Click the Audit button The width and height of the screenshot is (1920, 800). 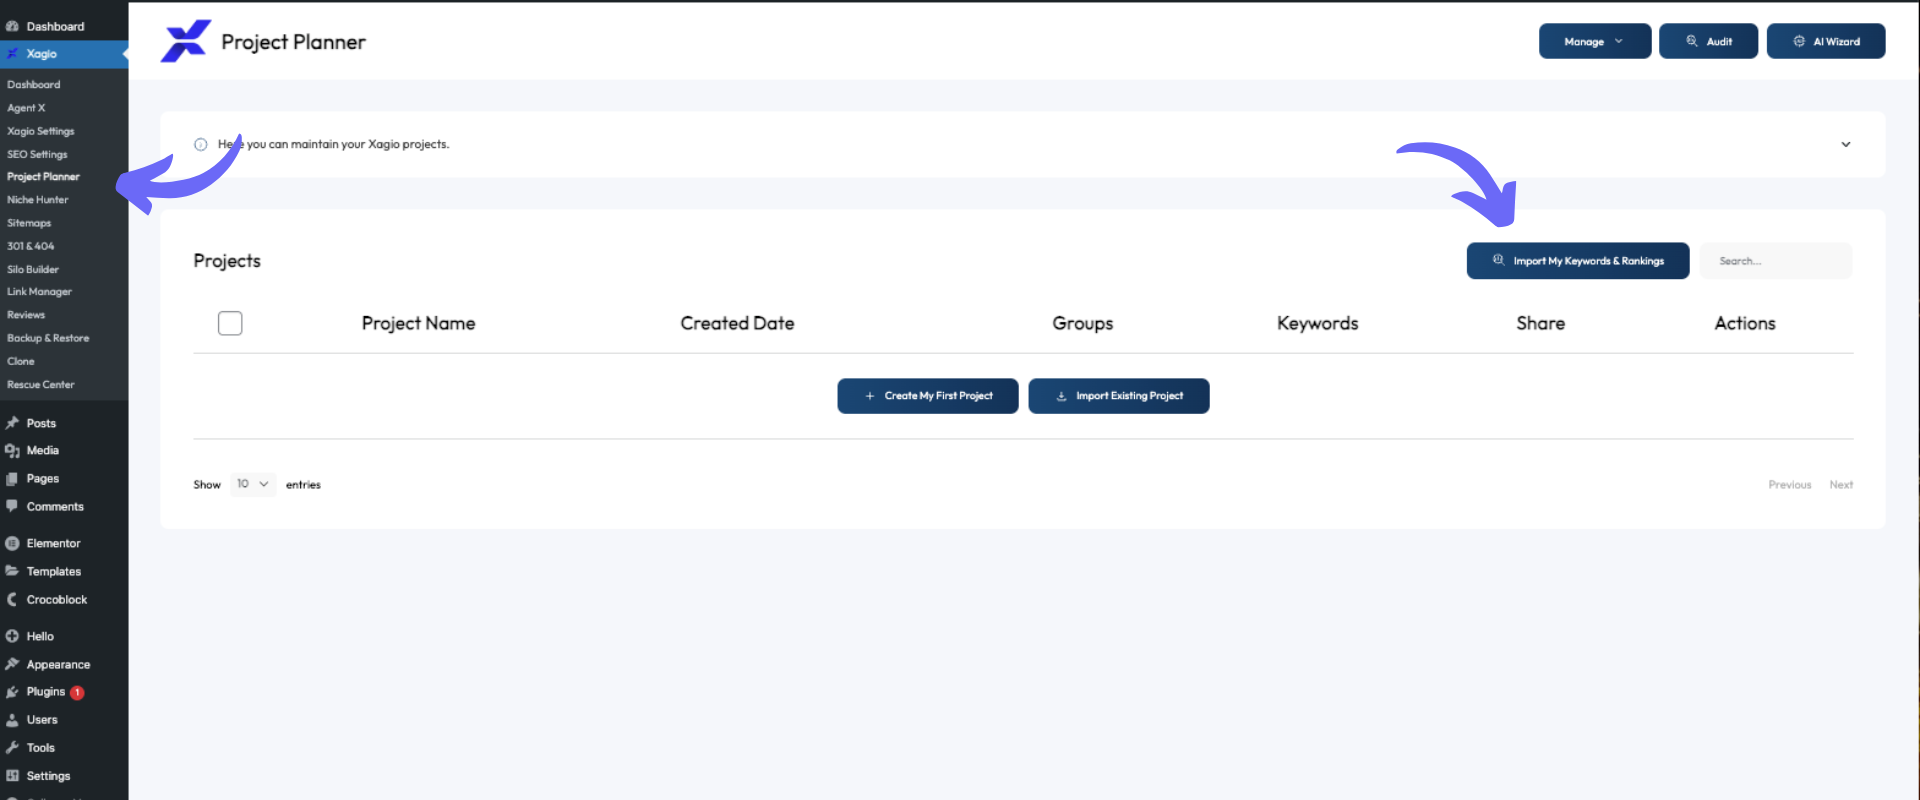click(1708, 41)
